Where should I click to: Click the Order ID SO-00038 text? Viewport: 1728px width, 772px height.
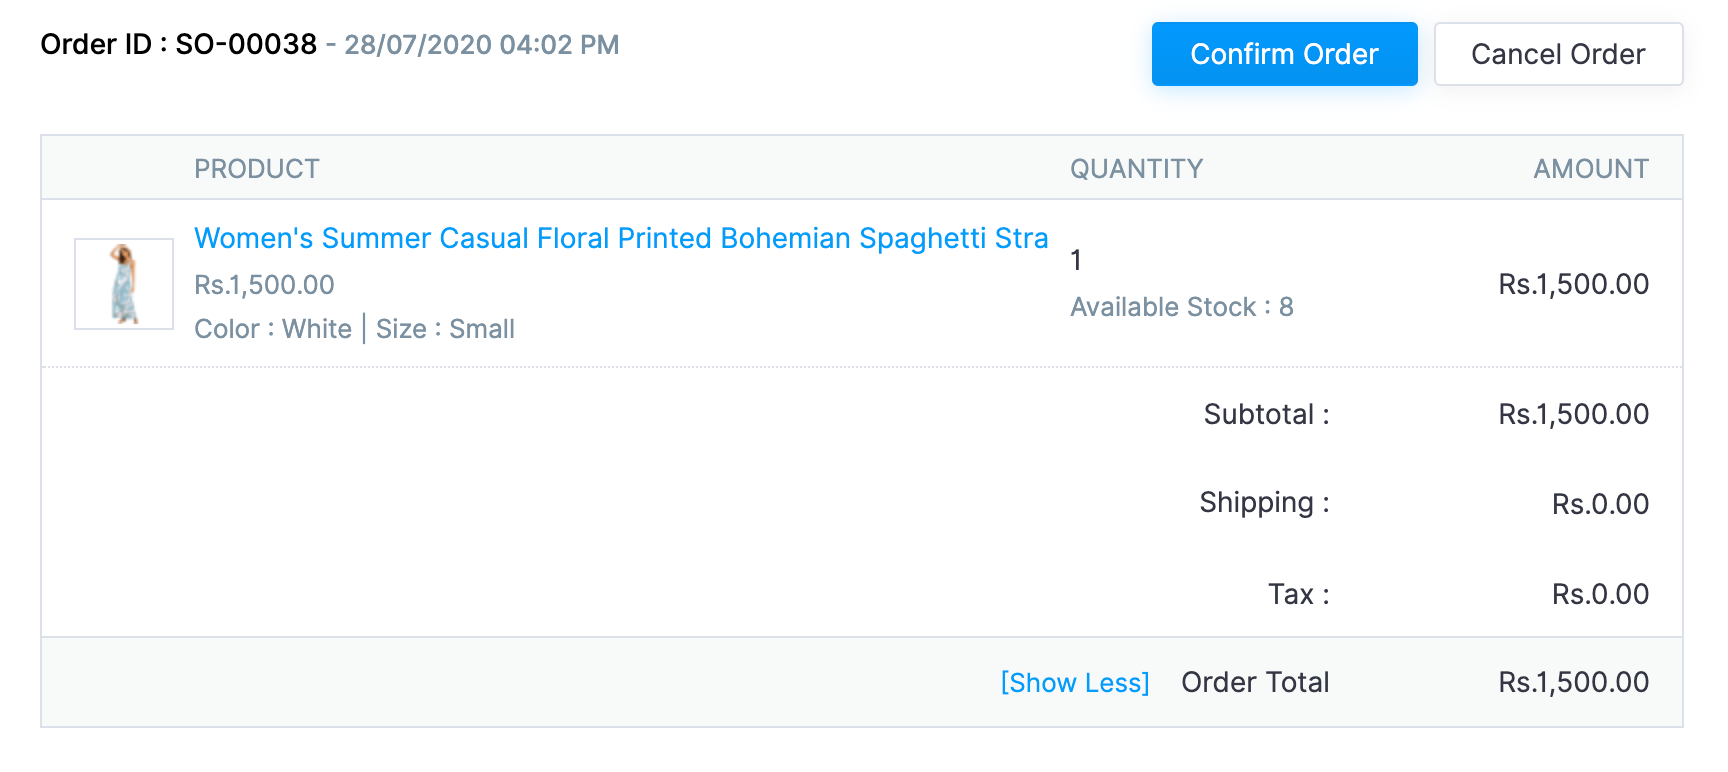[x=179, y=45]
